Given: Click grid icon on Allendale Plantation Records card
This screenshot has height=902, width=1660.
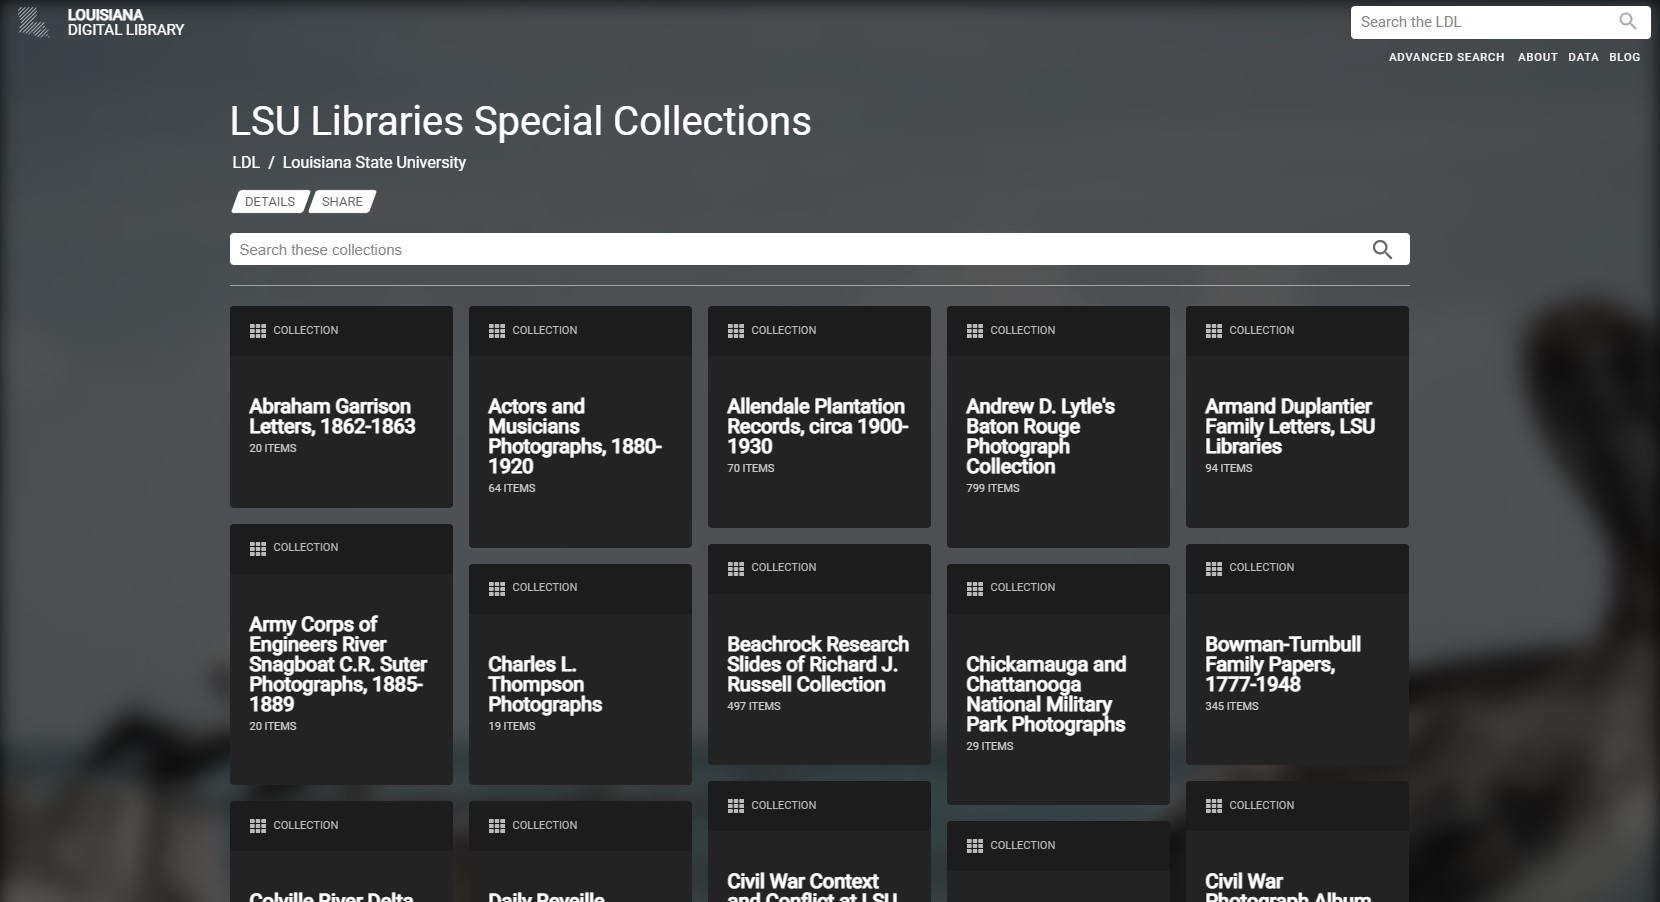Looking at the screenshot, I should [x=736, y=331].
